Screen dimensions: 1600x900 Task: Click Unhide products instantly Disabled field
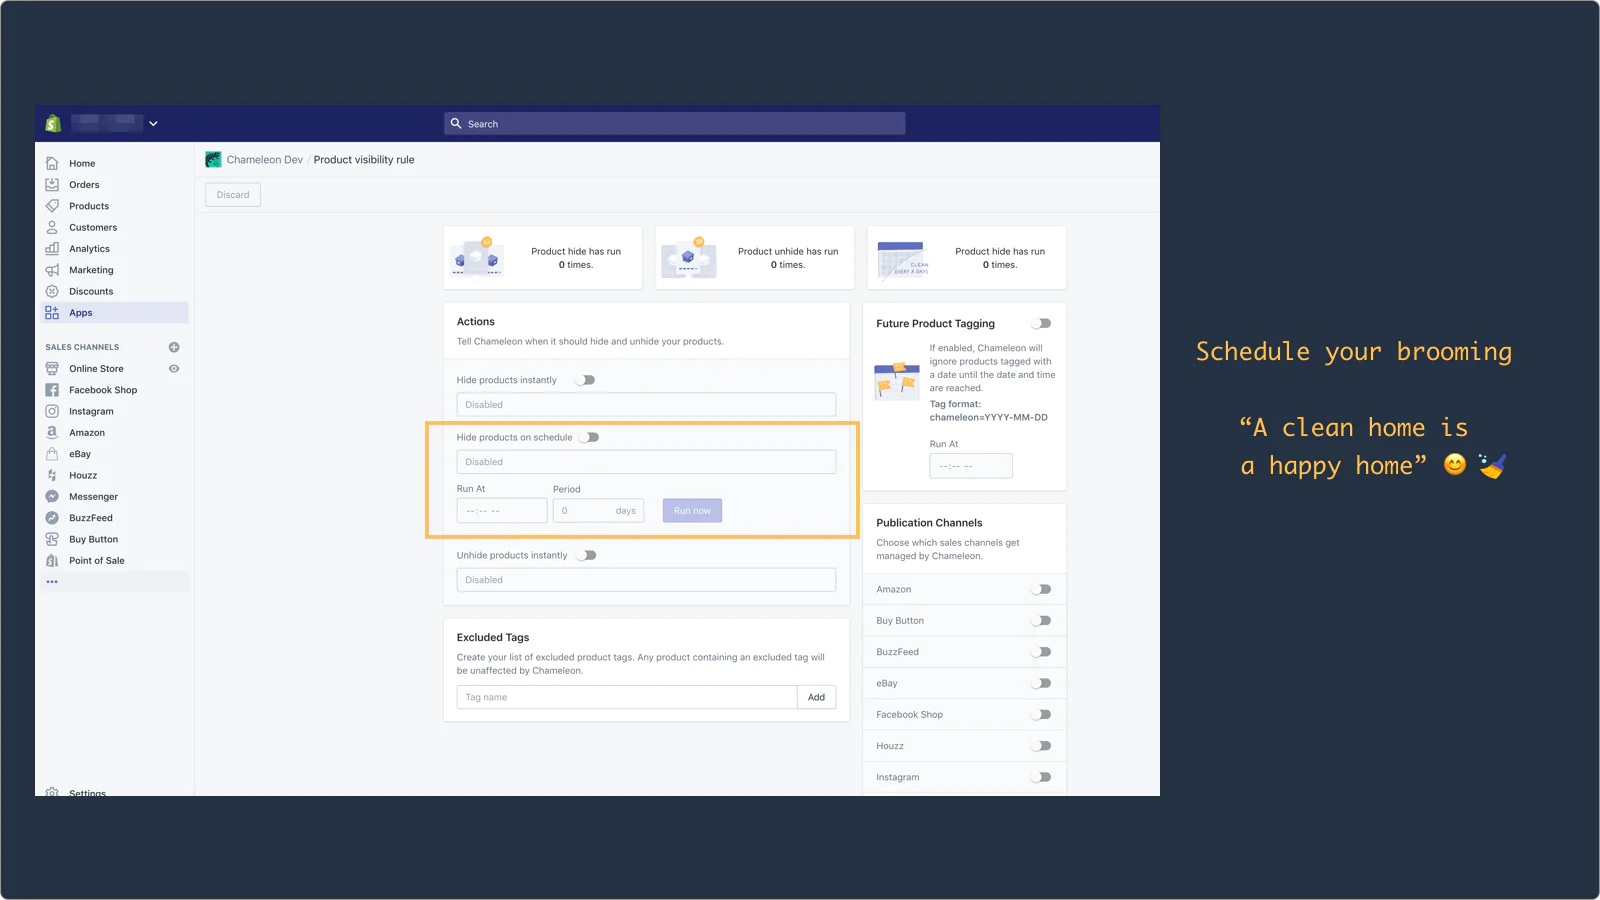(646, 580)
